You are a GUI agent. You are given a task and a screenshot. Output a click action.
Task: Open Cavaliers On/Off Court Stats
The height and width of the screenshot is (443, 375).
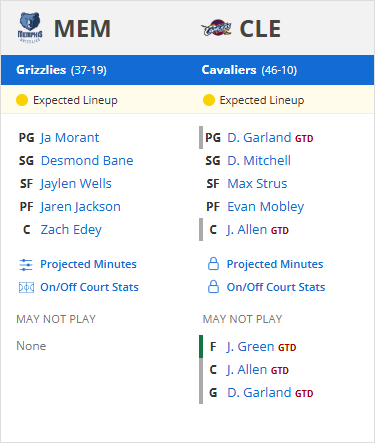click(276, 287)
